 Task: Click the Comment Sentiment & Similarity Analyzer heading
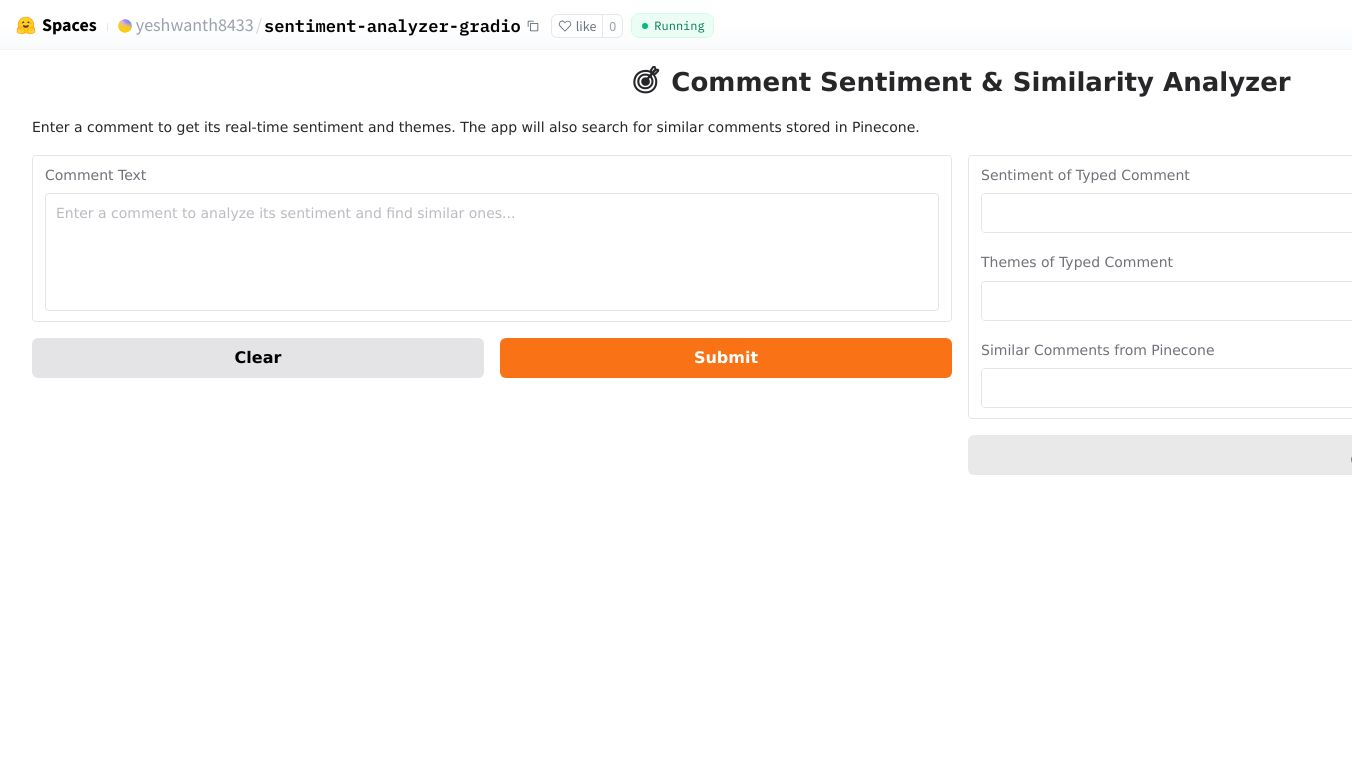tap(980, 82)
